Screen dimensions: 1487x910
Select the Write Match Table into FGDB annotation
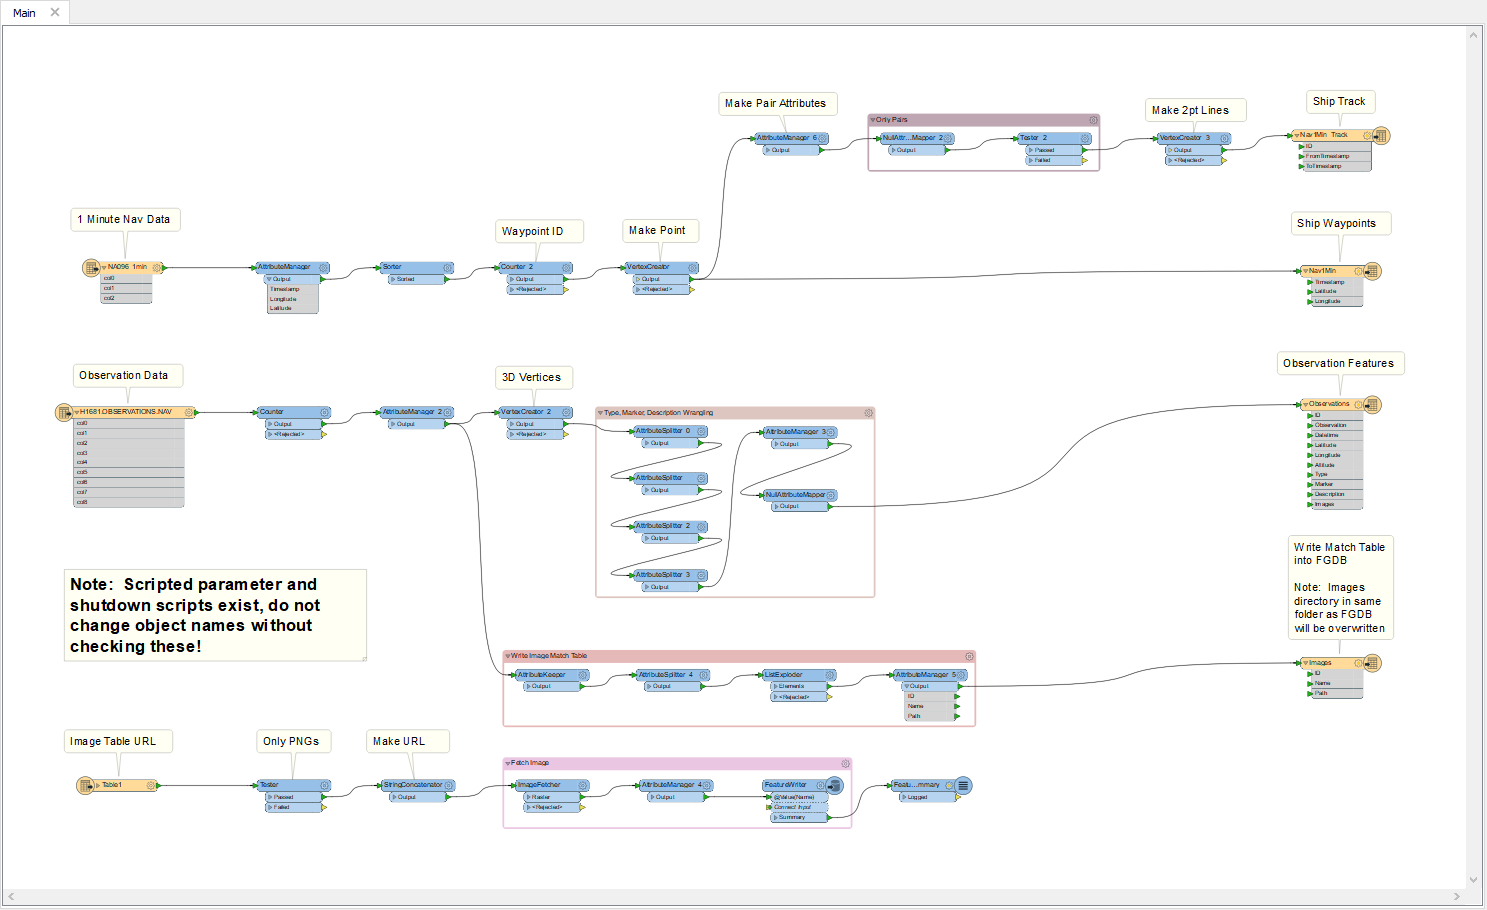[x=1340, y=588]
